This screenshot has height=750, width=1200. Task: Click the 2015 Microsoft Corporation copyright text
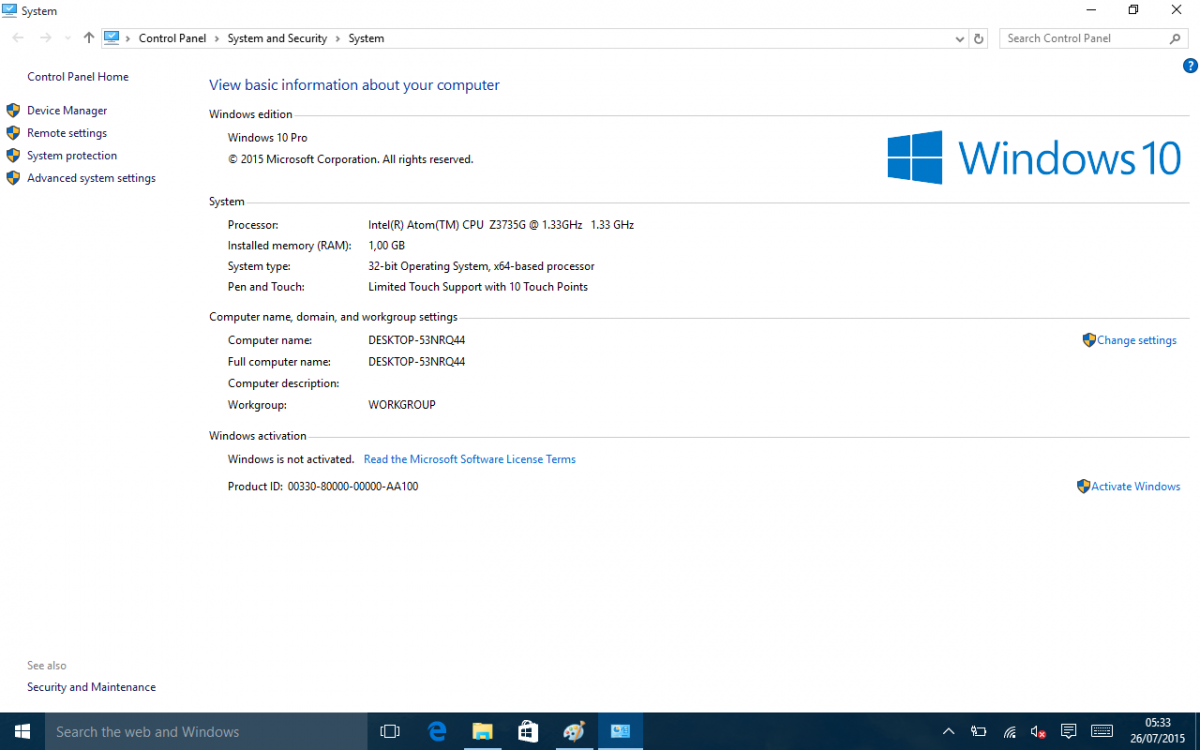[x=351, y=159]
